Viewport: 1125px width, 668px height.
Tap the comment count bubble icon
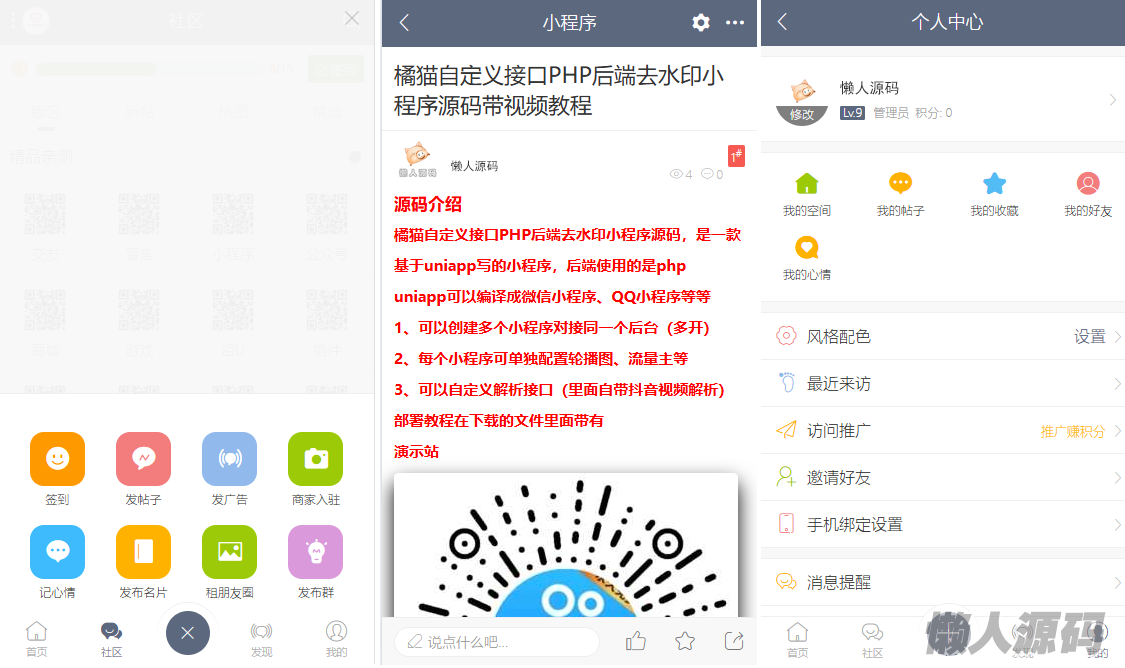707,174
